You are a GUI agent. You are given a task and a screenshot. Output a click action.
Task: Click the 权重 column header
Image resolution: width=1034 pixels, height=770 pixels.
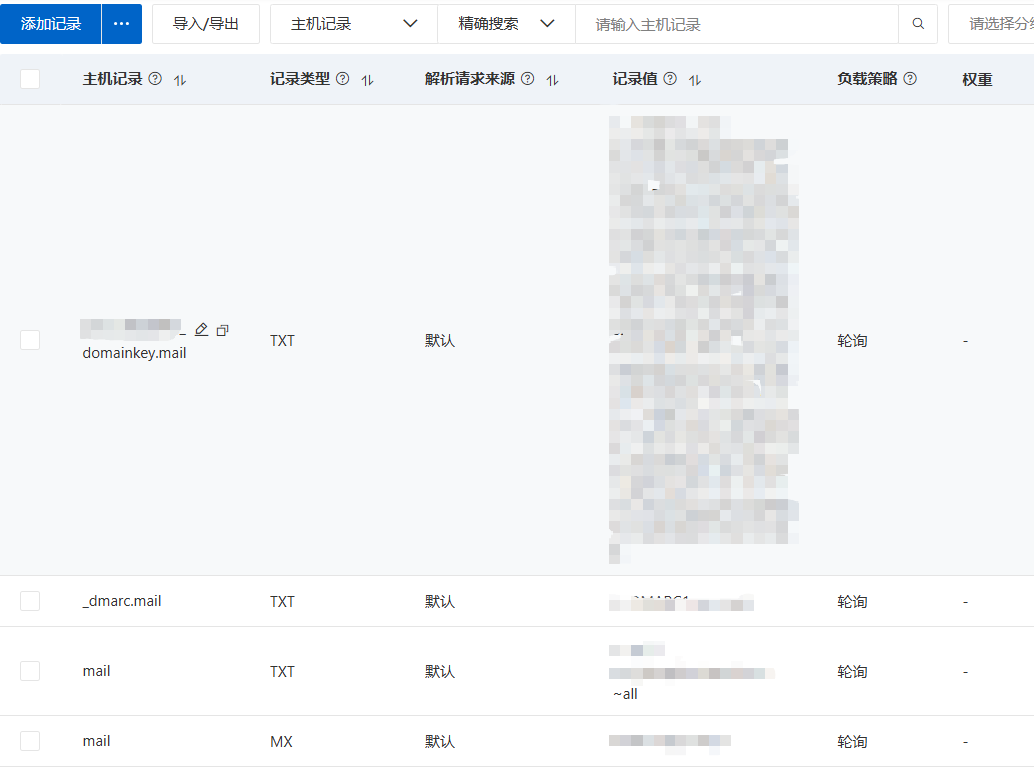pos(977,79)
